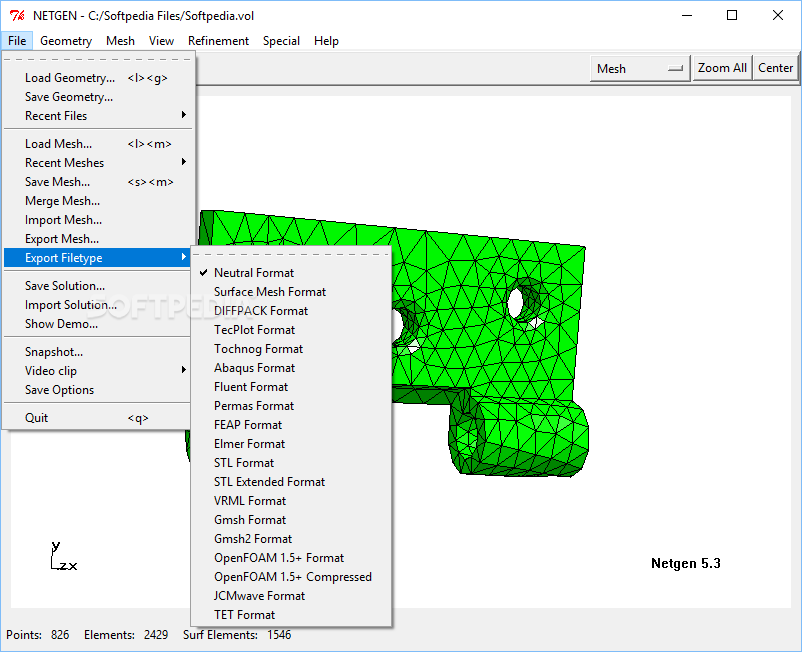This screenshot has width=802, height=652.
Task: Choose Save Mesh... menu entry
Action: click(x=98, y=182)
